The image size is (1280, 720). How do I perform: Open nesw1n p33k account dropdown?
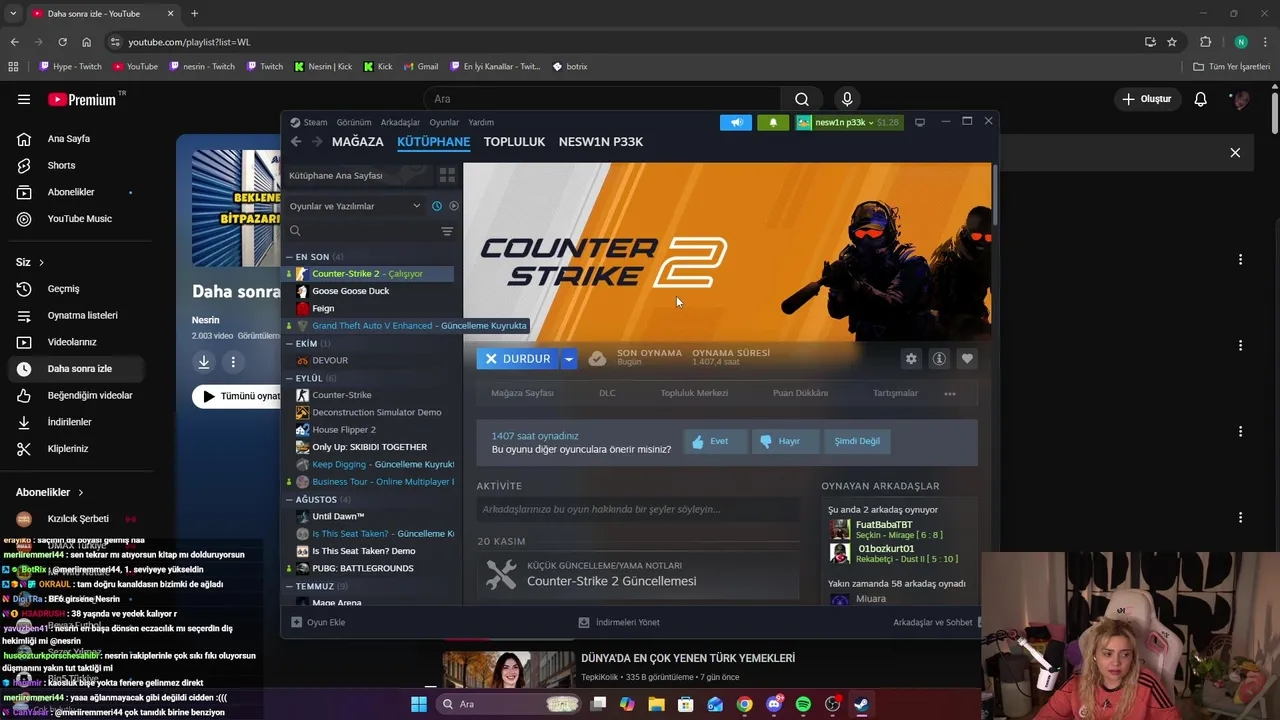tap(848, 122)
